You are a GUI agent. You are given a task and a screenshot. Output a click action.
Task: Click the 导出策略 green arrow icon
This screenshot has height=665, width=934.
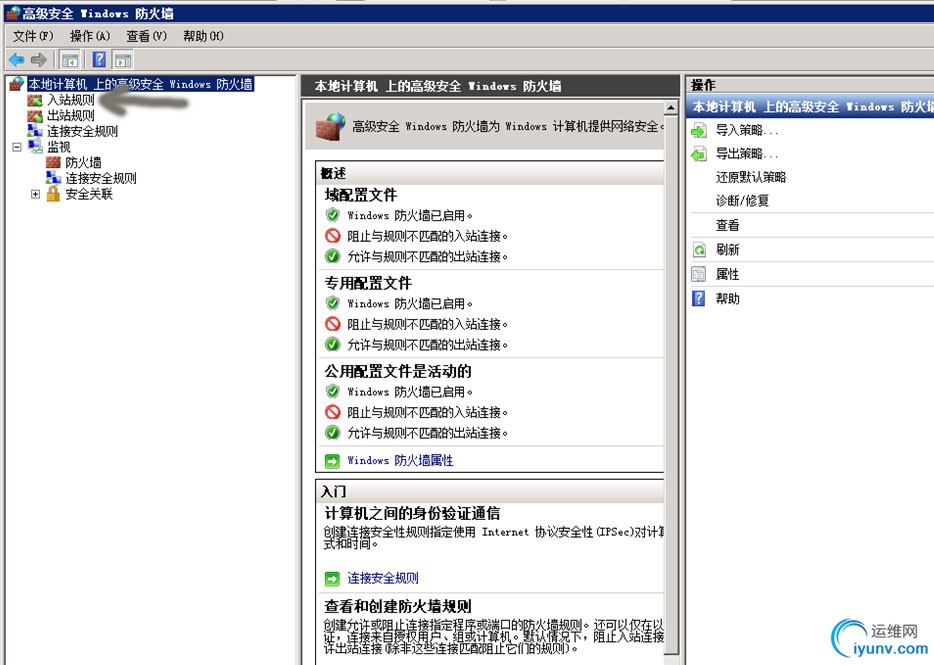699,154
